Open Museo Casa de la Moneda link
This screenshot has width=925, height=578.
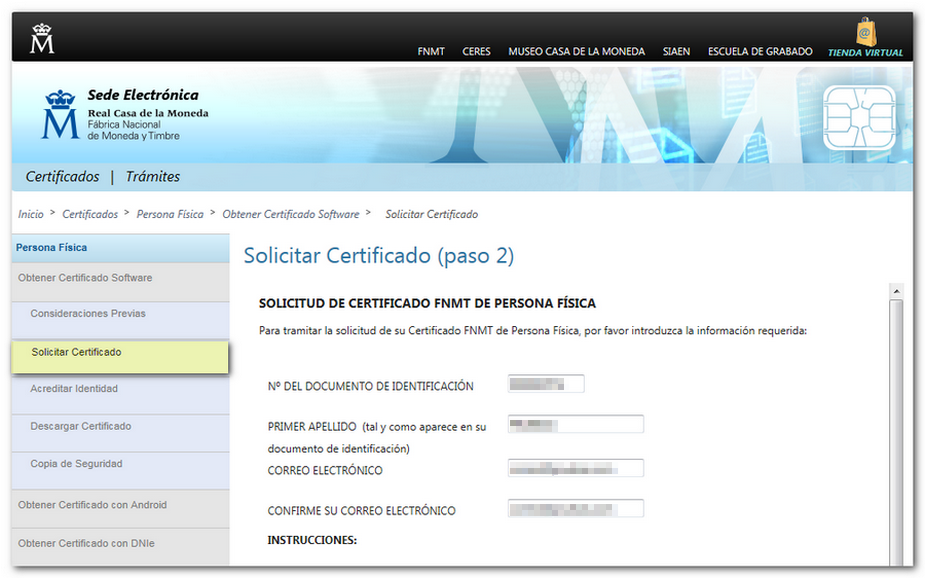[576, 52]
